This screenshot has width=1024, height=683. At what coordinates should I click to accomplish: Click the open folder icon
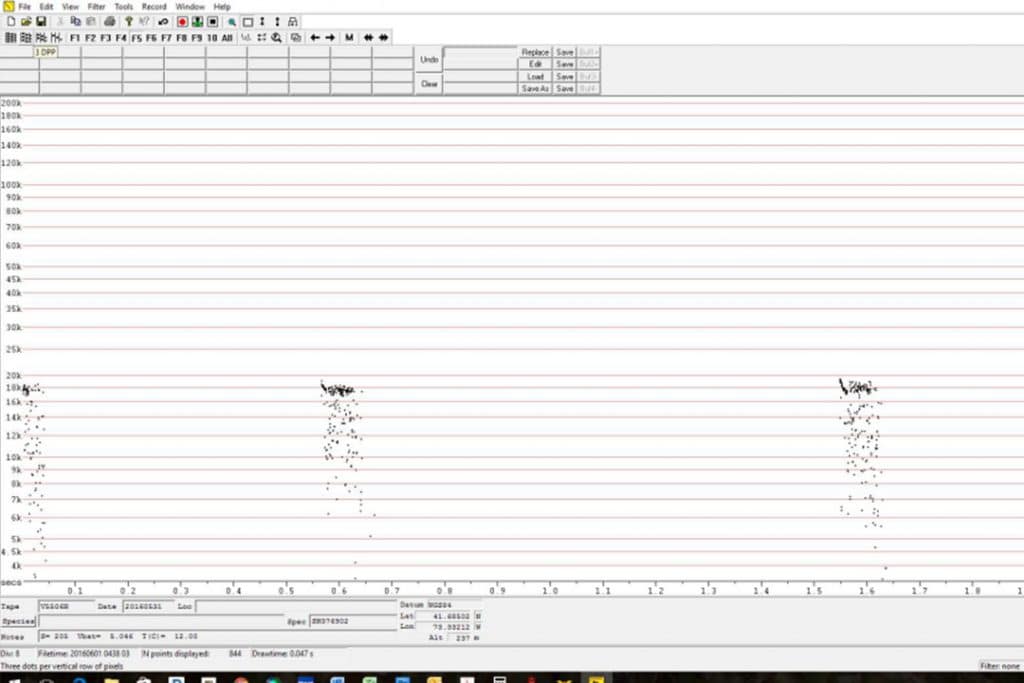click(x=26, y=22)
